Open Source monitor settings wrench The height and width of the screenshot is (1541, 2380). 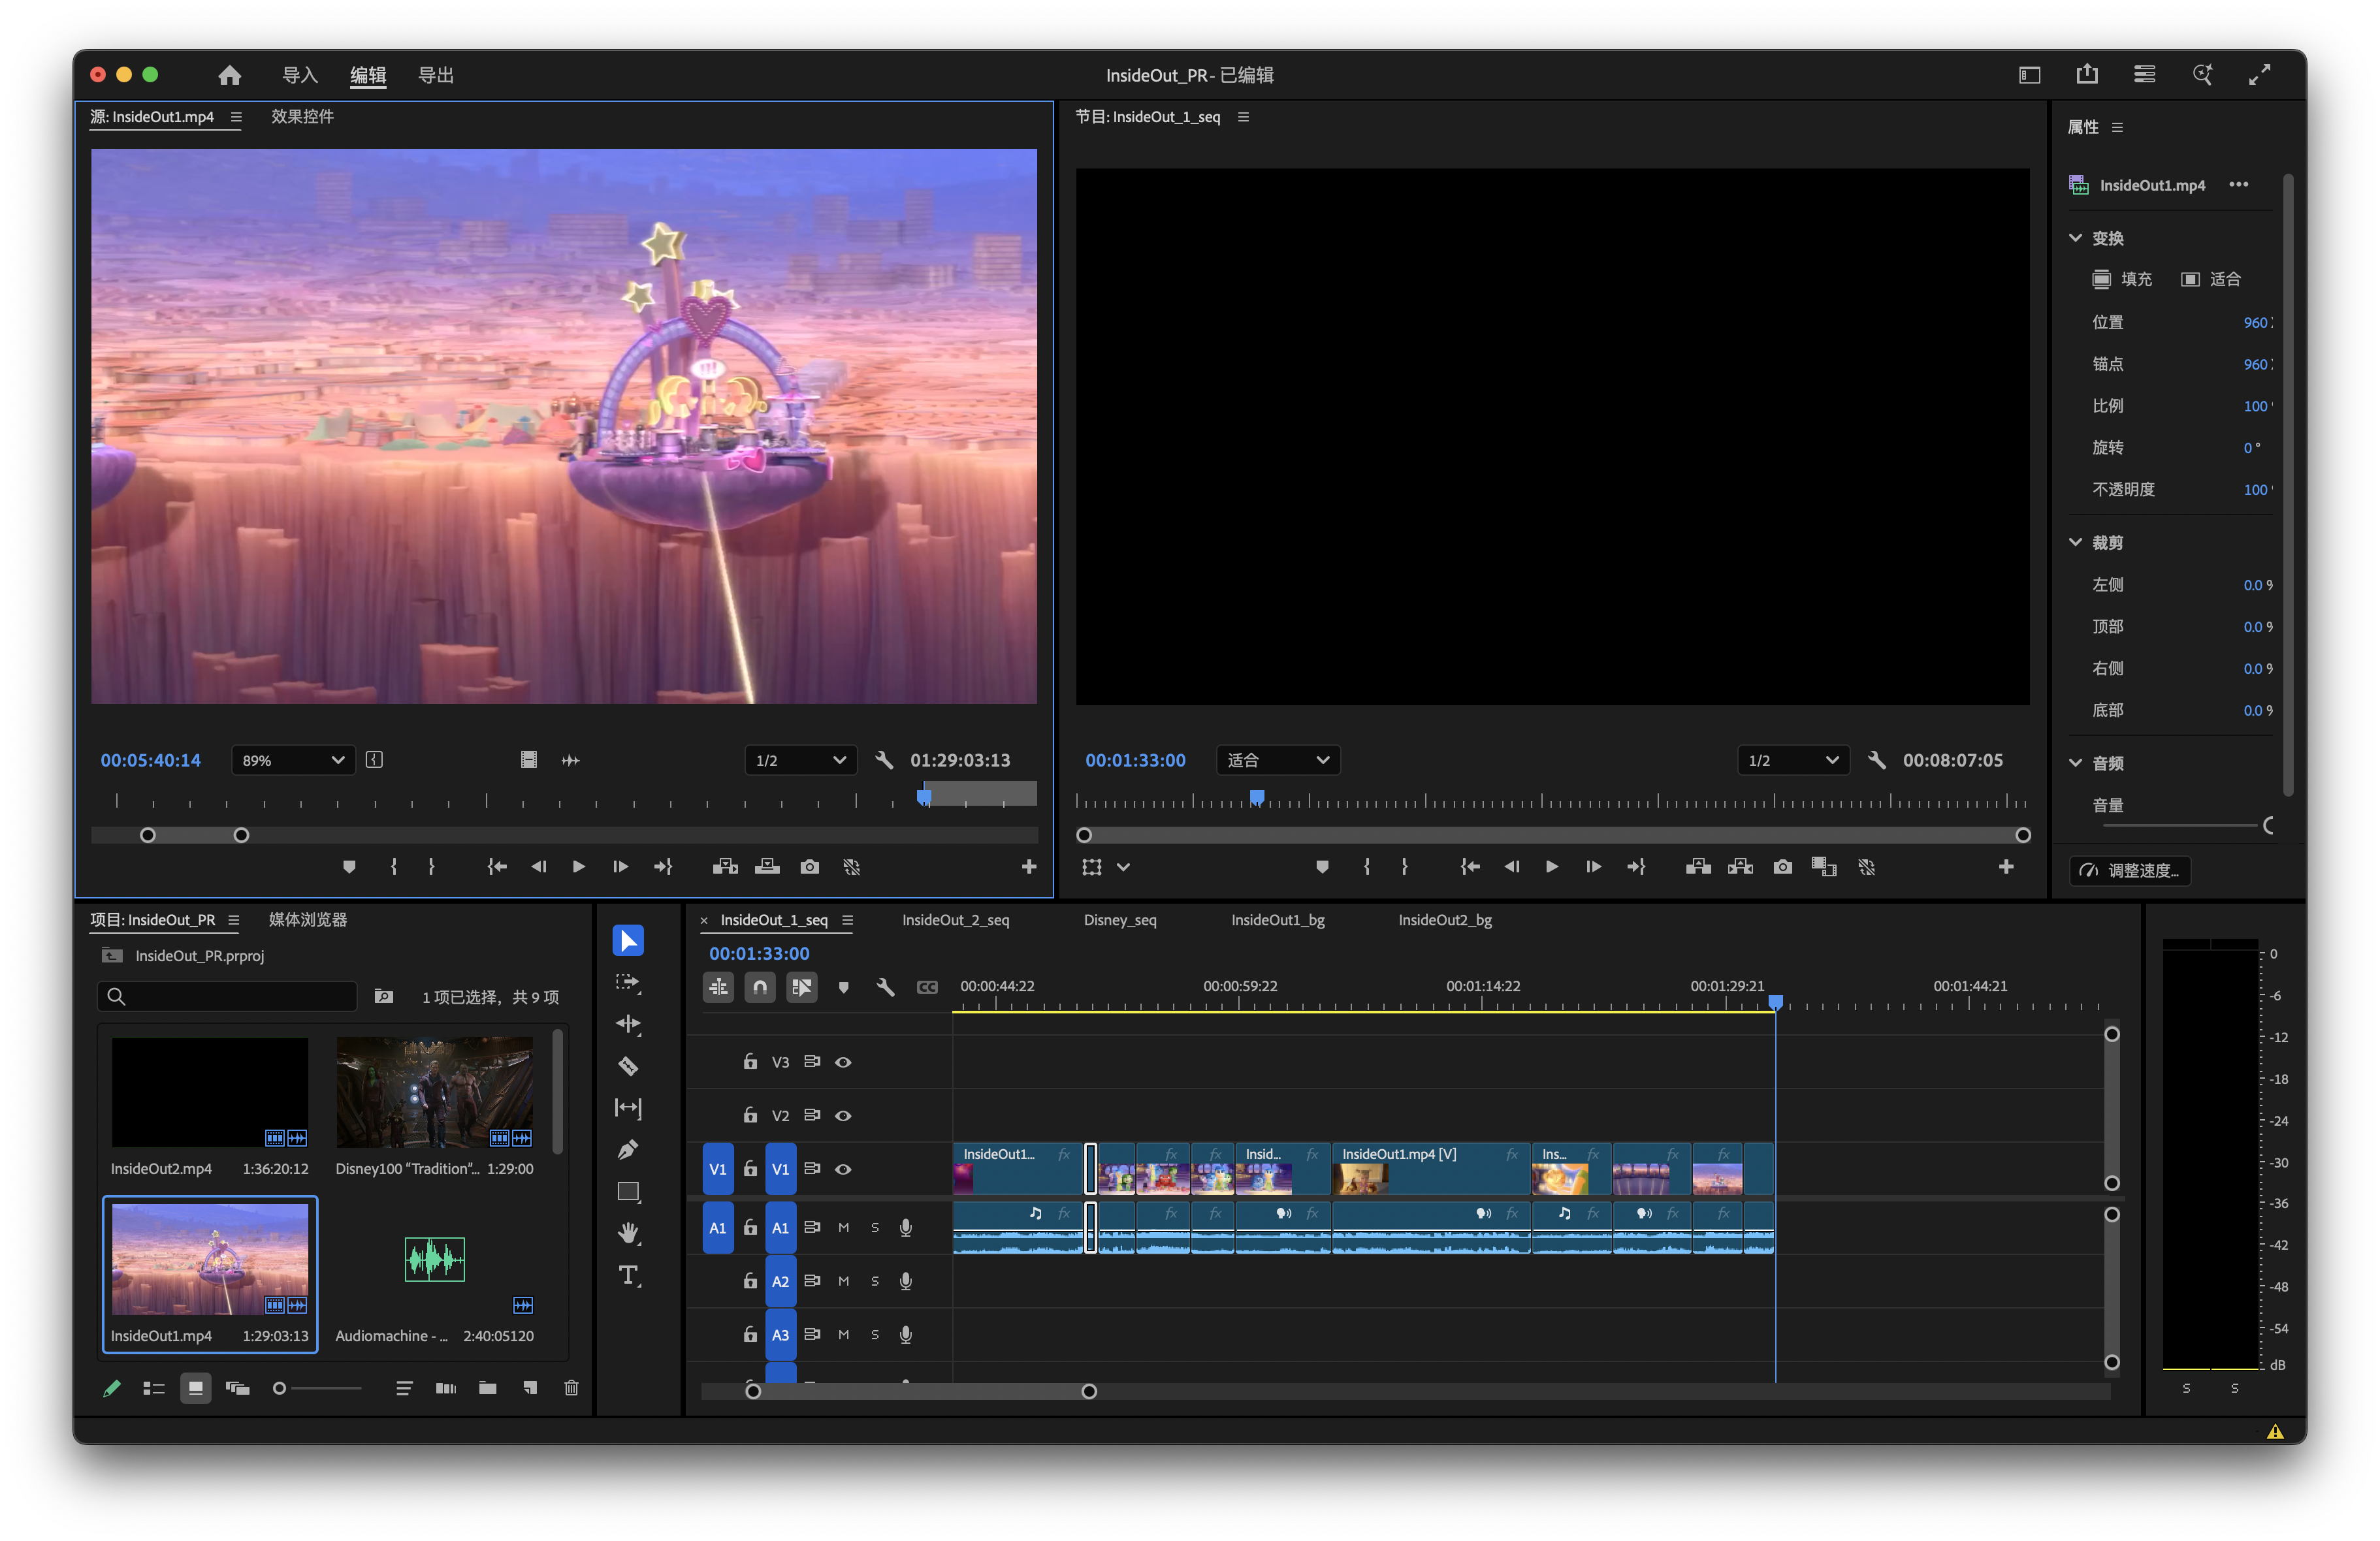tap(884, 760)
